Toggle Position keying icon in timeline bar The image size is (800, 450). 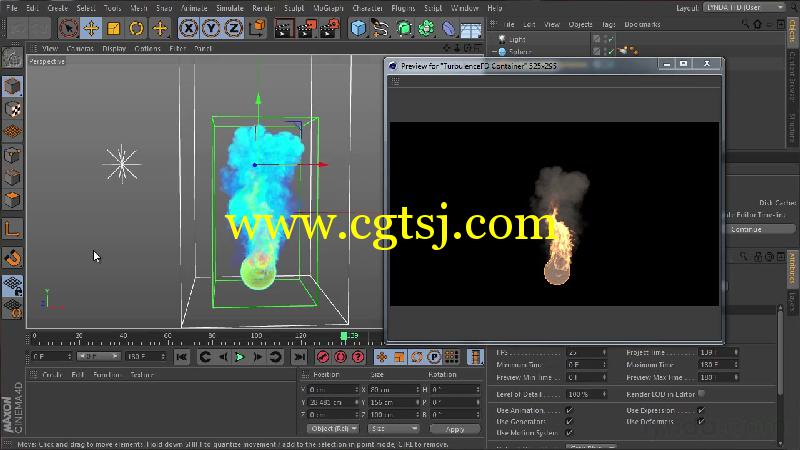(382, 357)
